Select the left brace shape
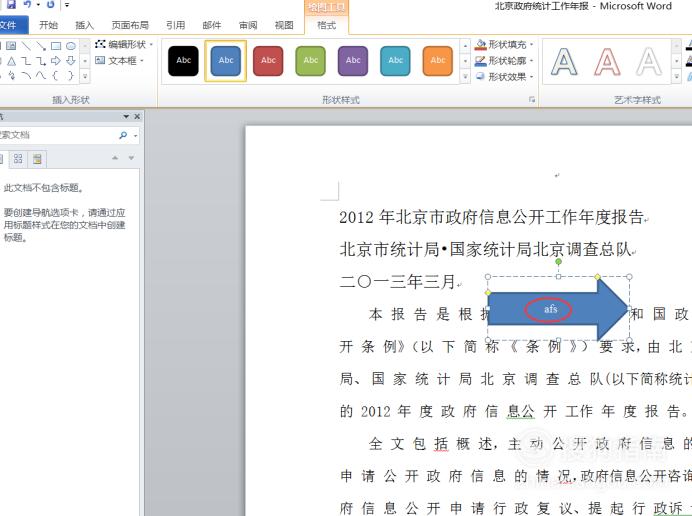The height and width of the screenshot is (516, 692). [x=55, y=75]
